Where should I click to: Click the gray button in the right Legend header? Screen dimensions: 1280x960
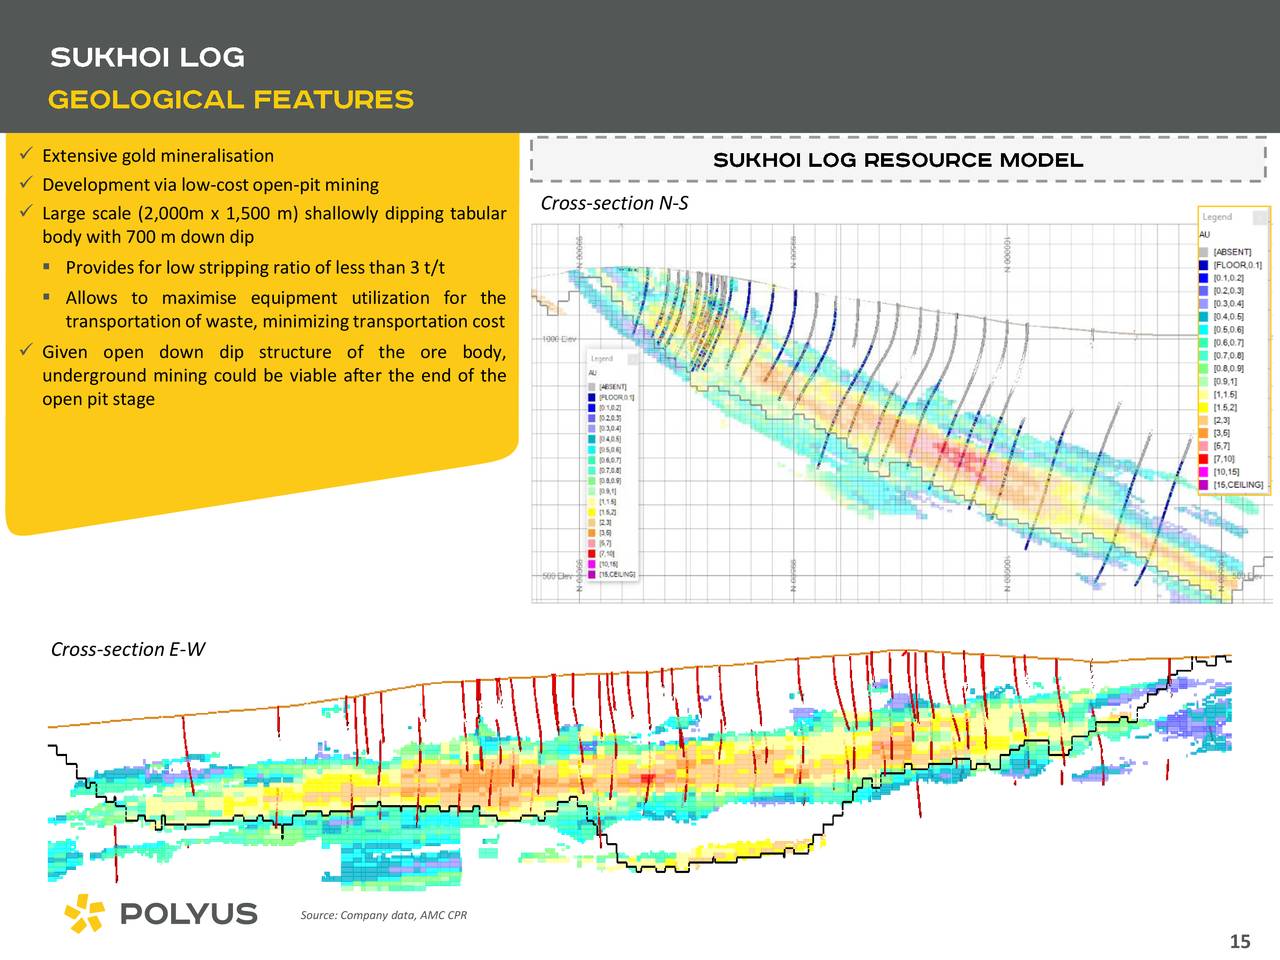(1260, 217)
